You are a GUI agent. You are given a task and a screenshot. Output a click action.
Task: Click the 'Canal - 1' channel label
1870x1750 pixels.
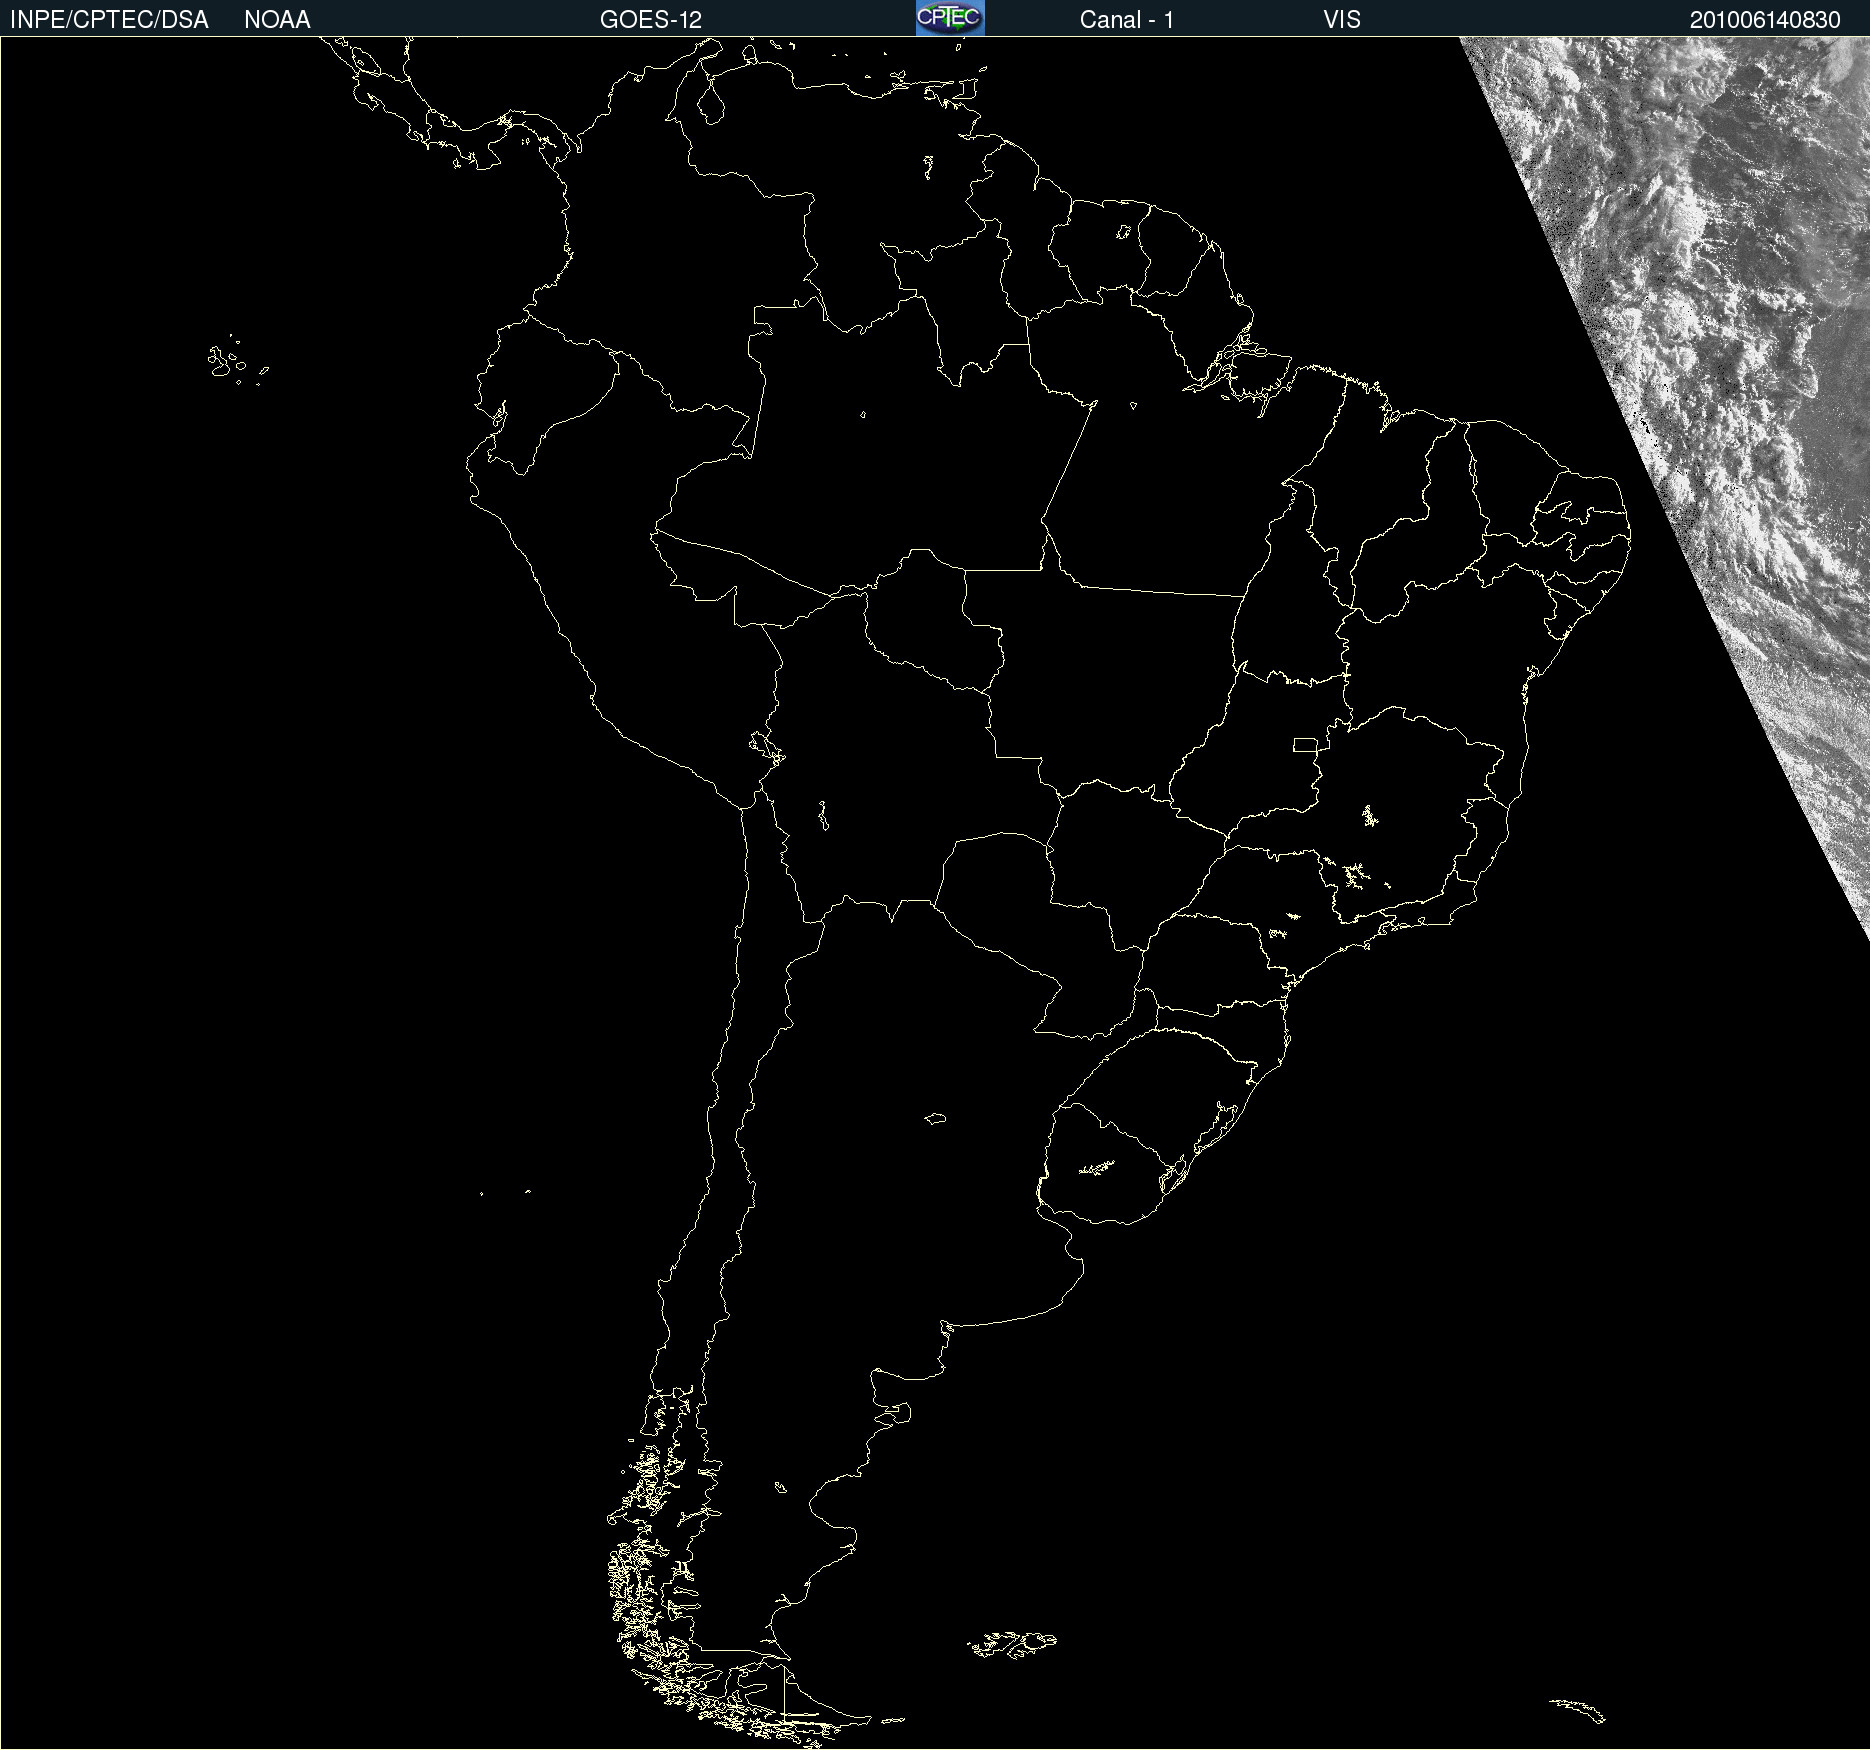click(1127, 20)
